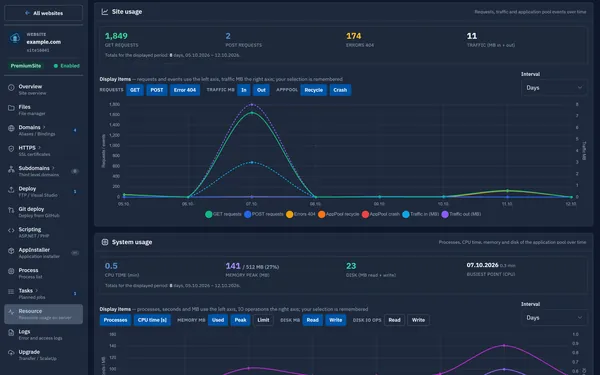
Task: Click the Git deploy branch icon
Action: coord(11,210)
